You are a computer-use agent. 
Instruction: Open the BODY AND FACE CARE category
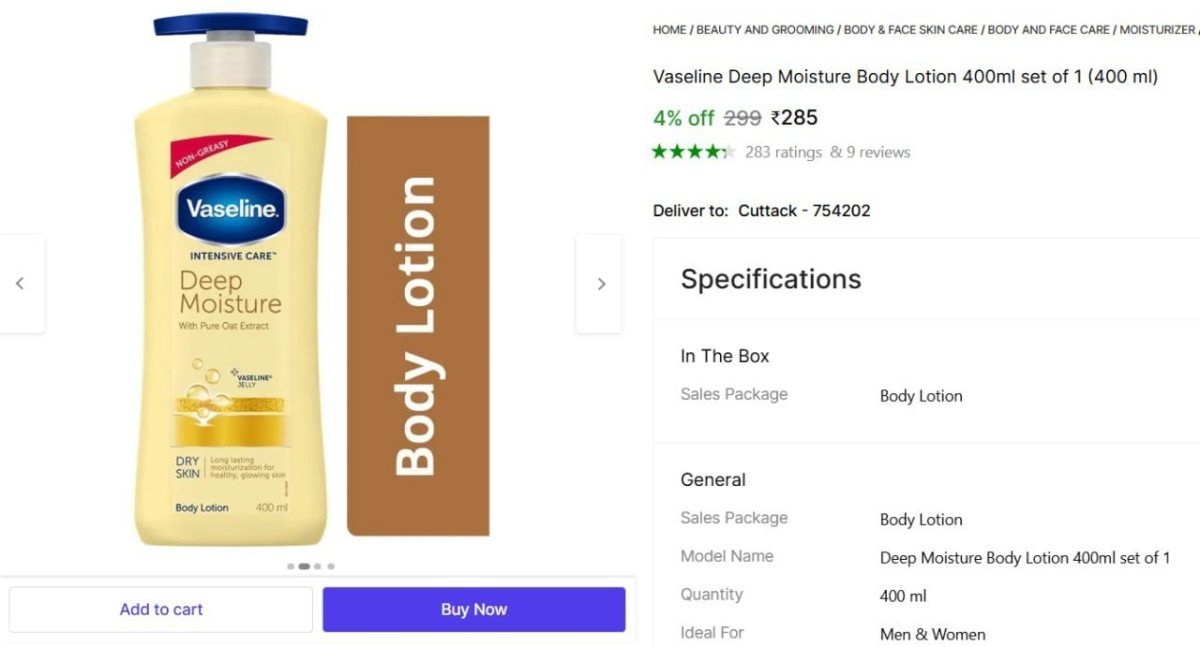pos(1047,29)
